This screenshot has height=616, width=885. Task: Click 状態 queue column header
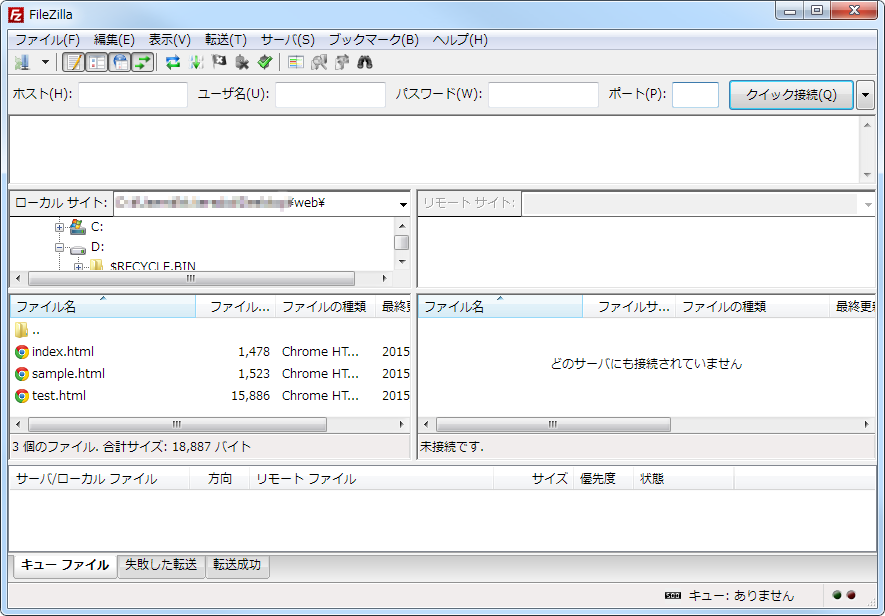click(x=683, y=479)
